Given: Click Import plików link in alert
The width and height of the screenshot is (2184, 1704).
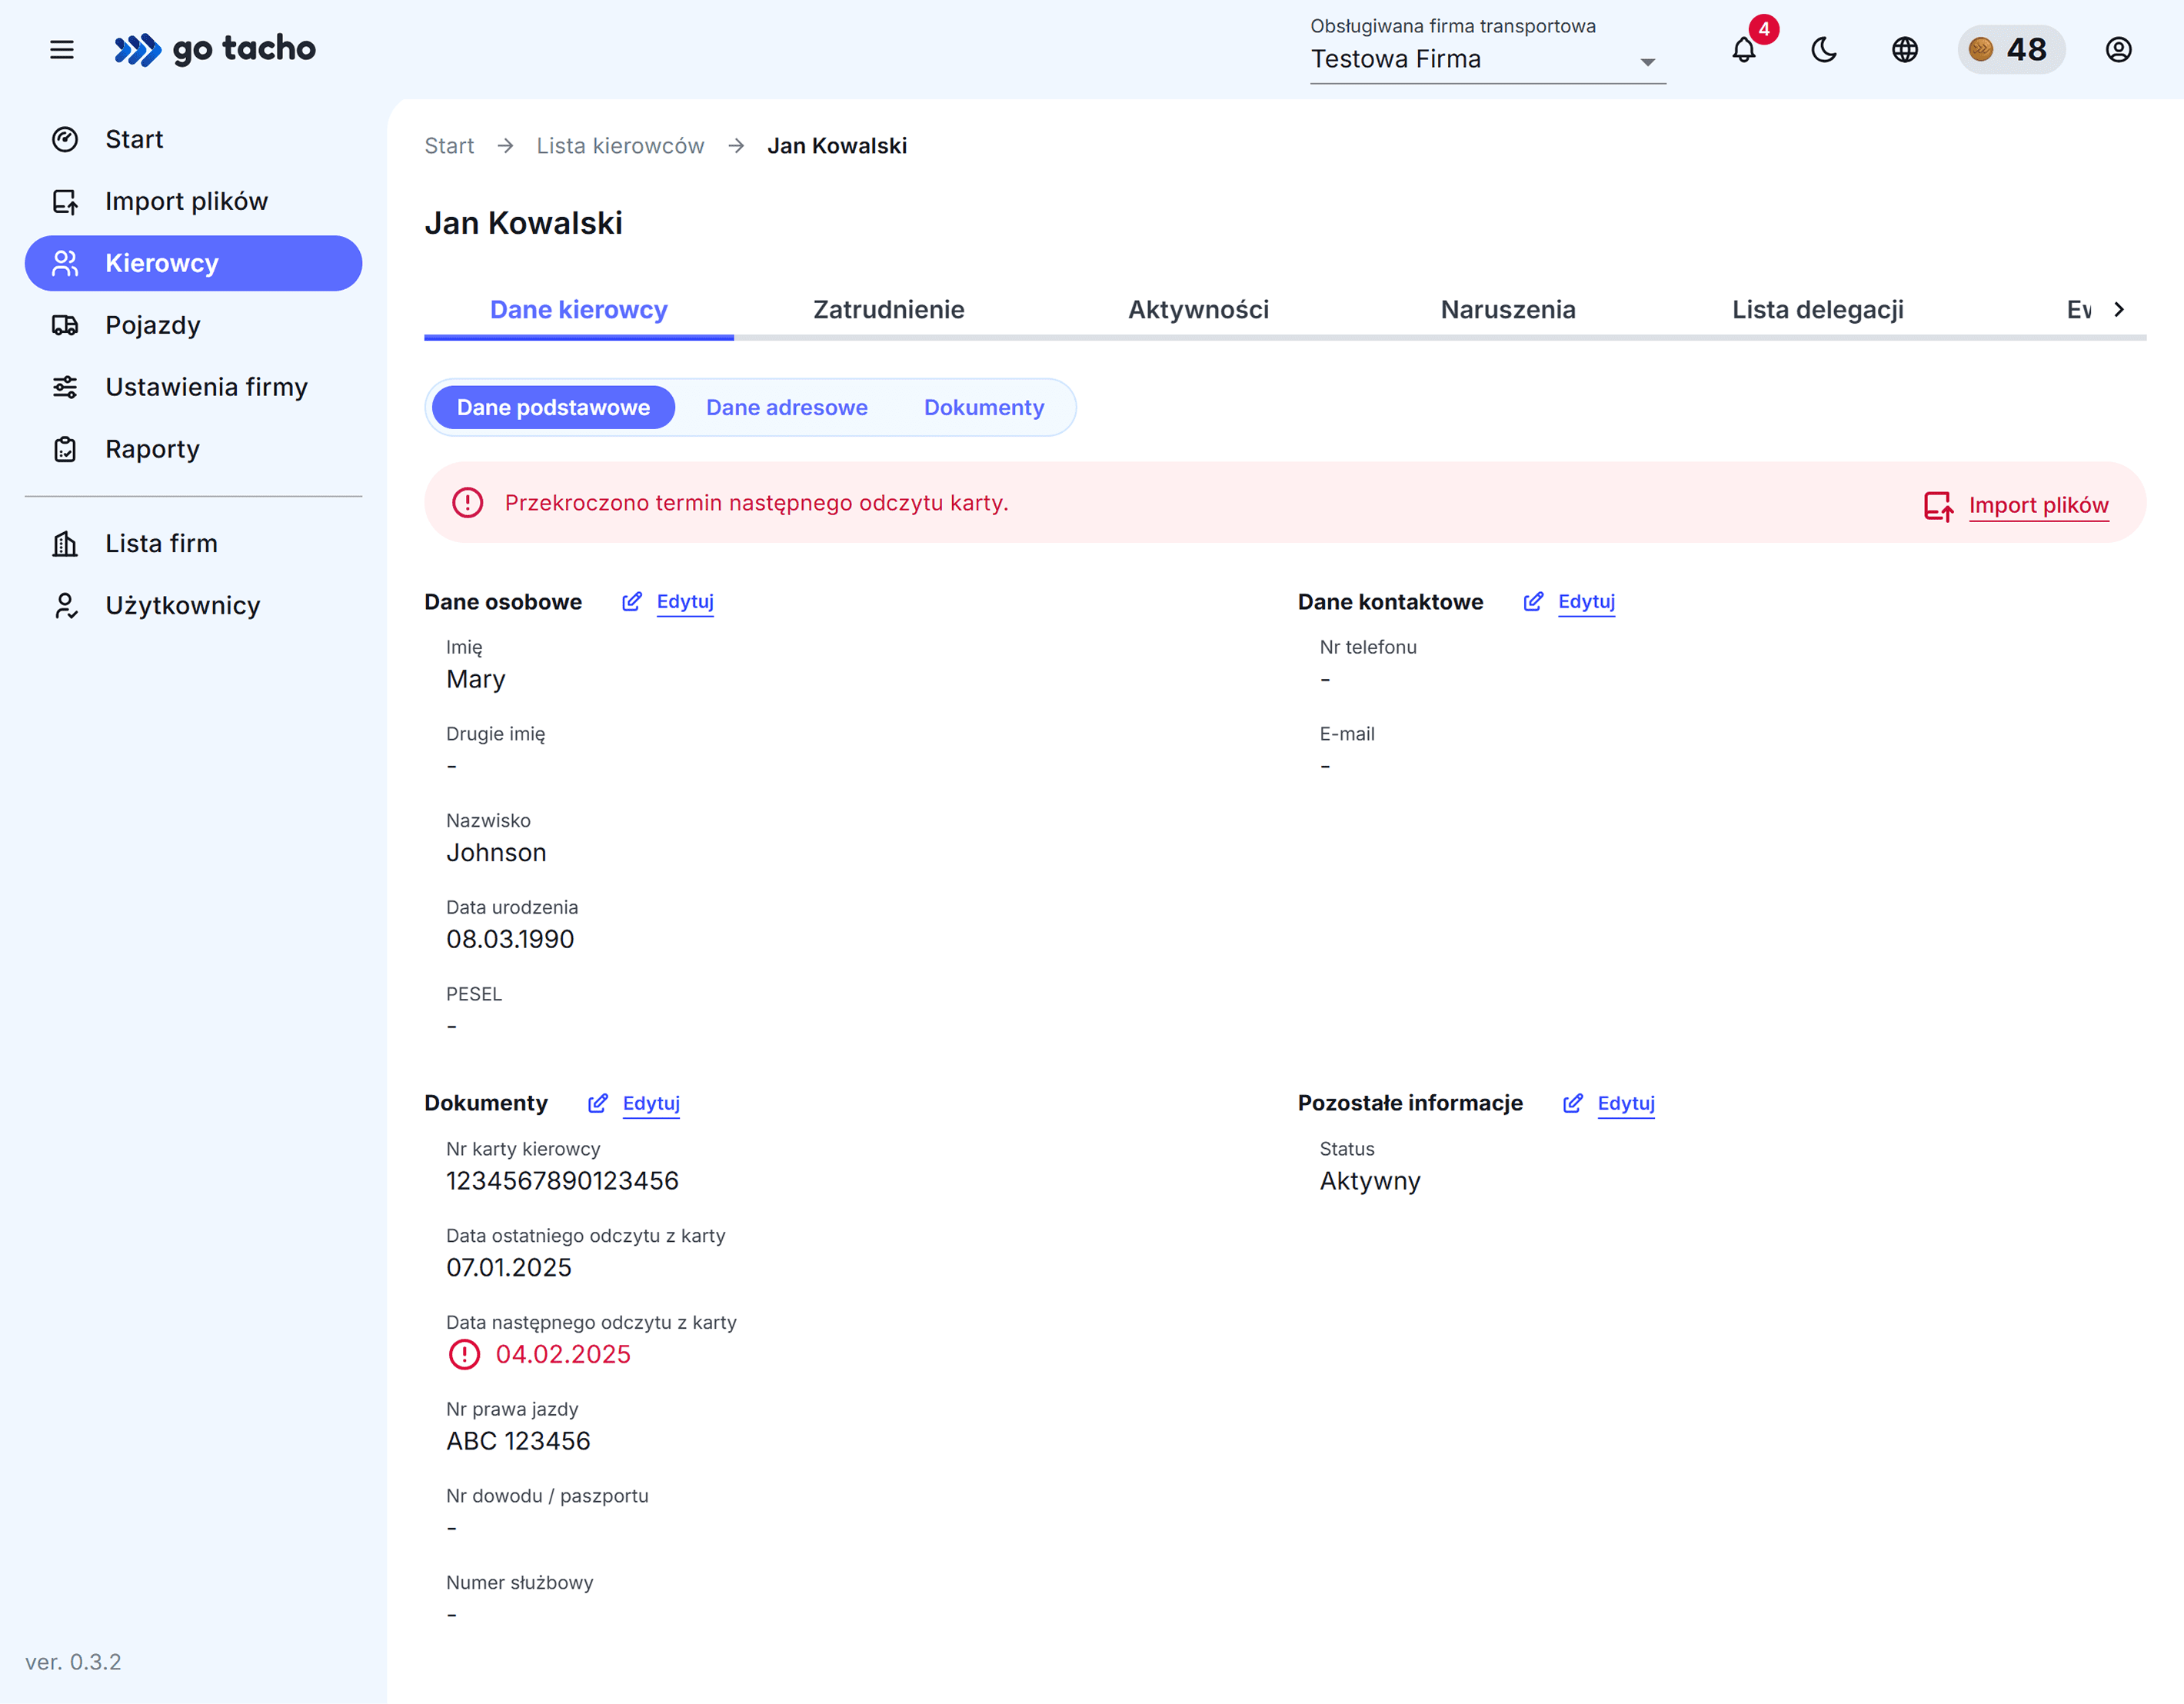Looking at the screenshot, I should [x=2038, y=505].
